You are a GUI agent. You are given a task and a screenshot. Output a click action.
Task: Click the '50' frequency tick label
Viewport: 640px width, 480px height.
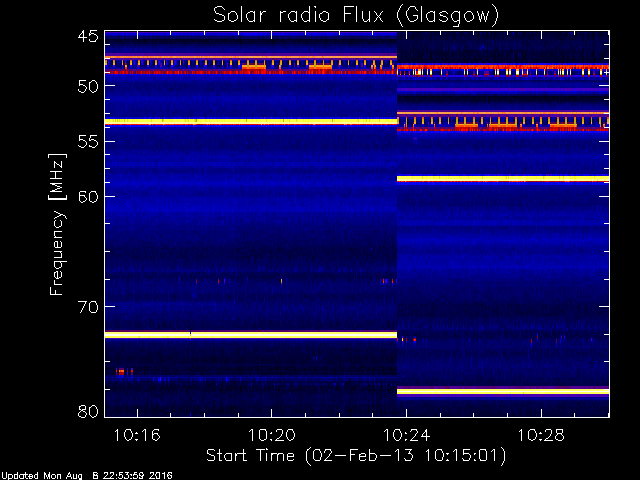(x=88, y=87)
